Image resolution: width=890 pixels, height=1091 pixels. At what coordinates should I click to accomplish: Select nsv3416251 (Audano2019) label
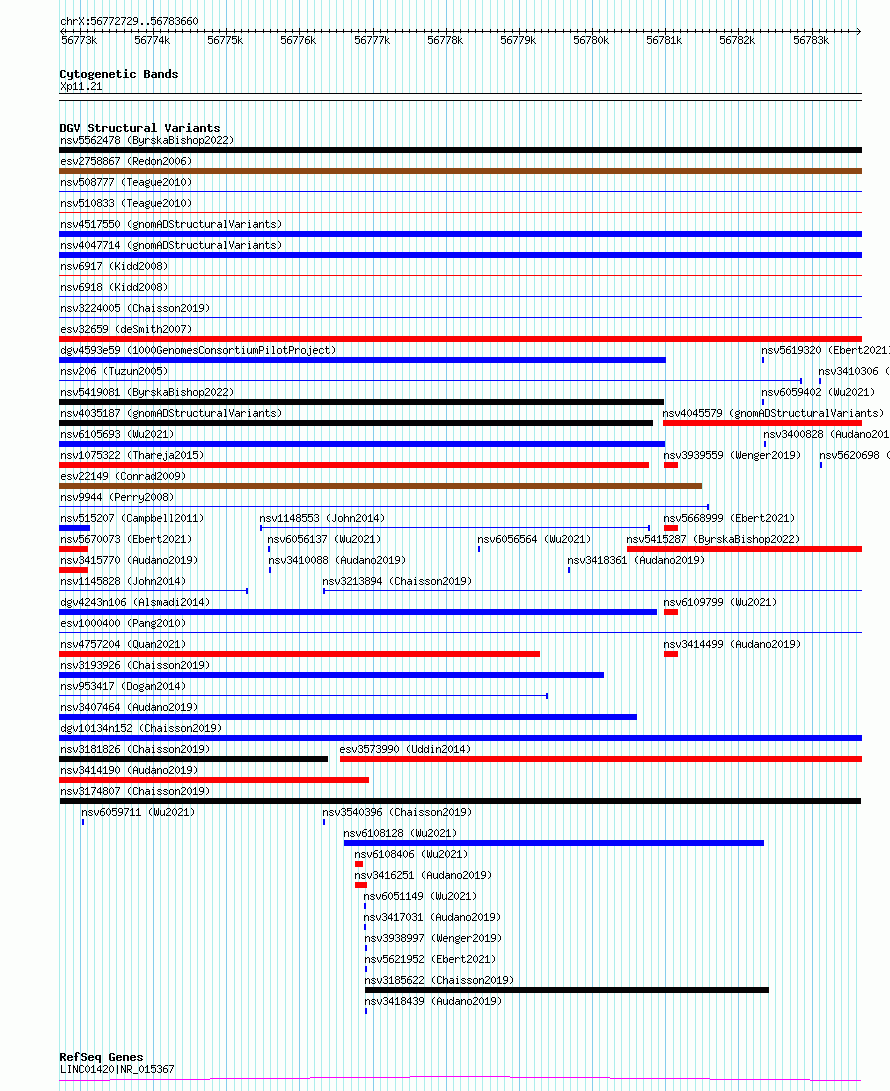click(423, 875)
